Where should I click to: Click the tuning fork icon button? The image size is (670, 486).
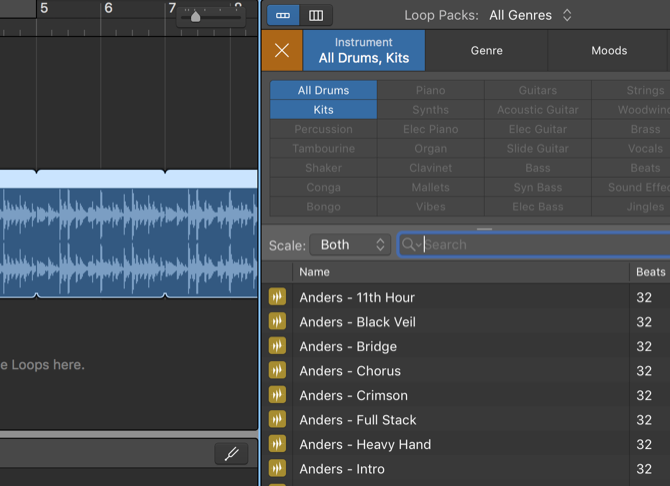[x=231, y=454]
